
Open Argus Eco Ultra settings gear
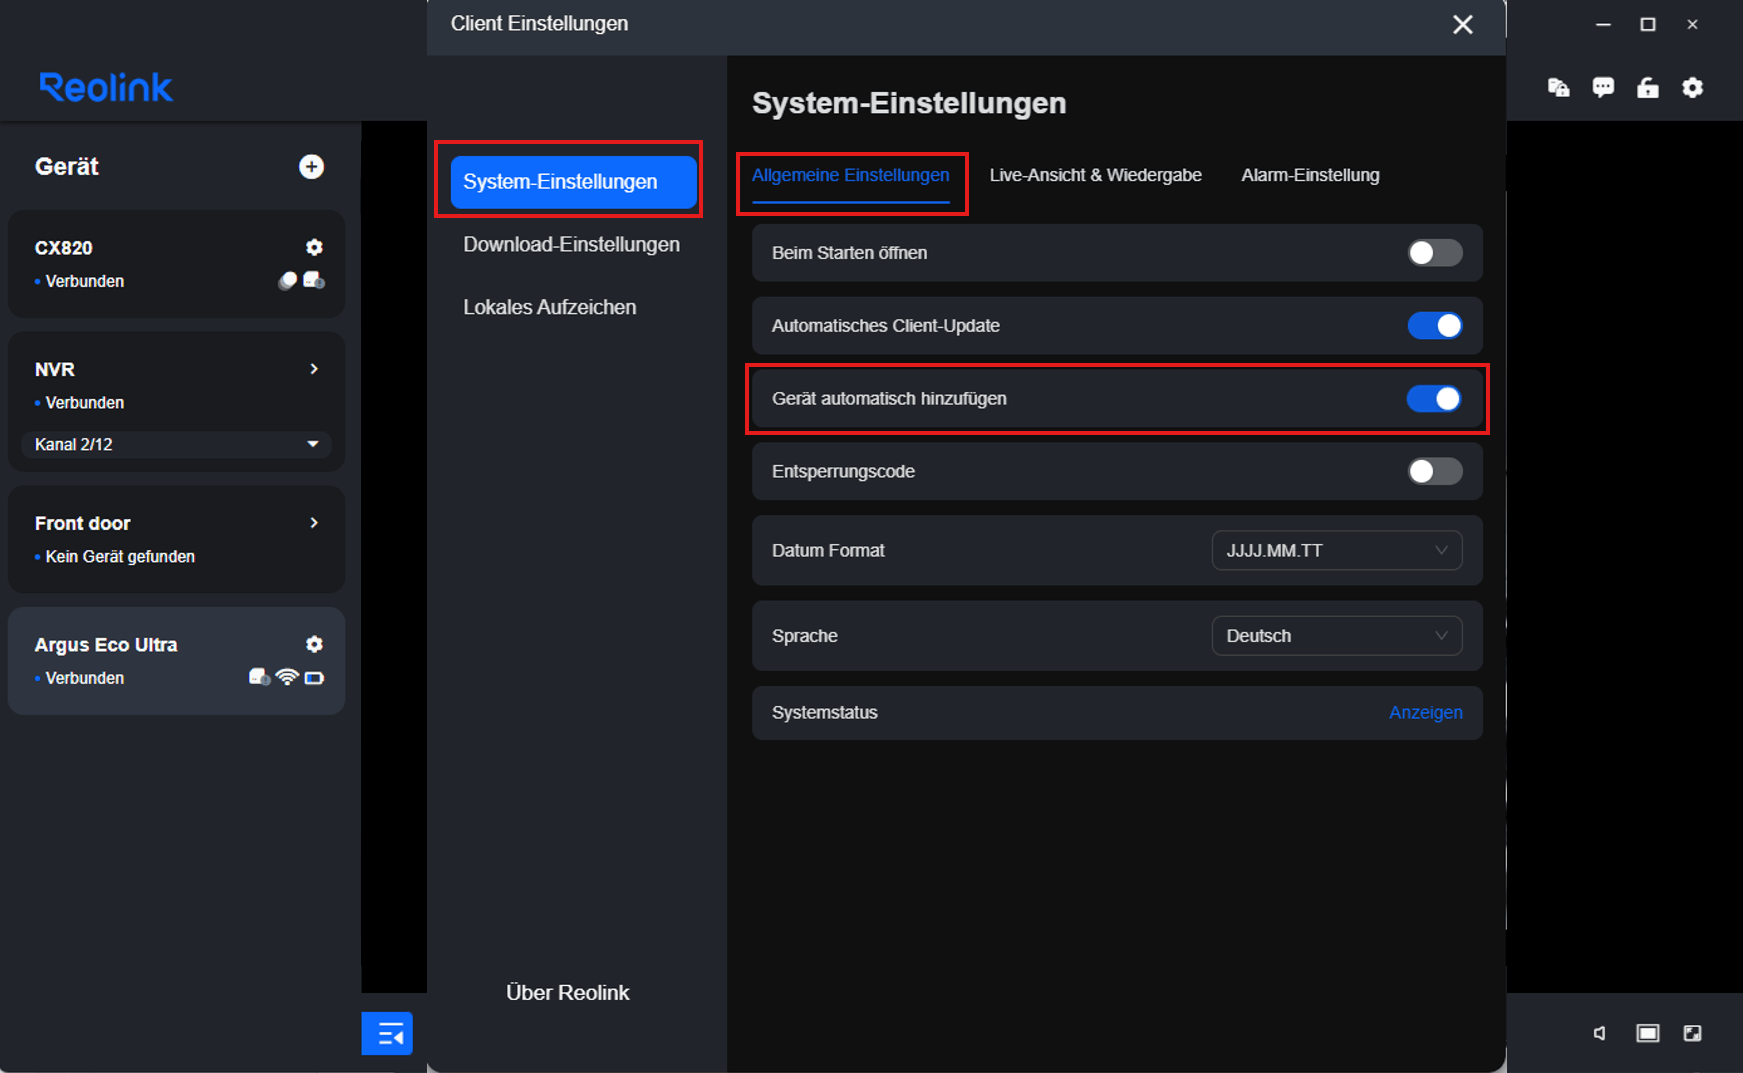coord(314,644)
